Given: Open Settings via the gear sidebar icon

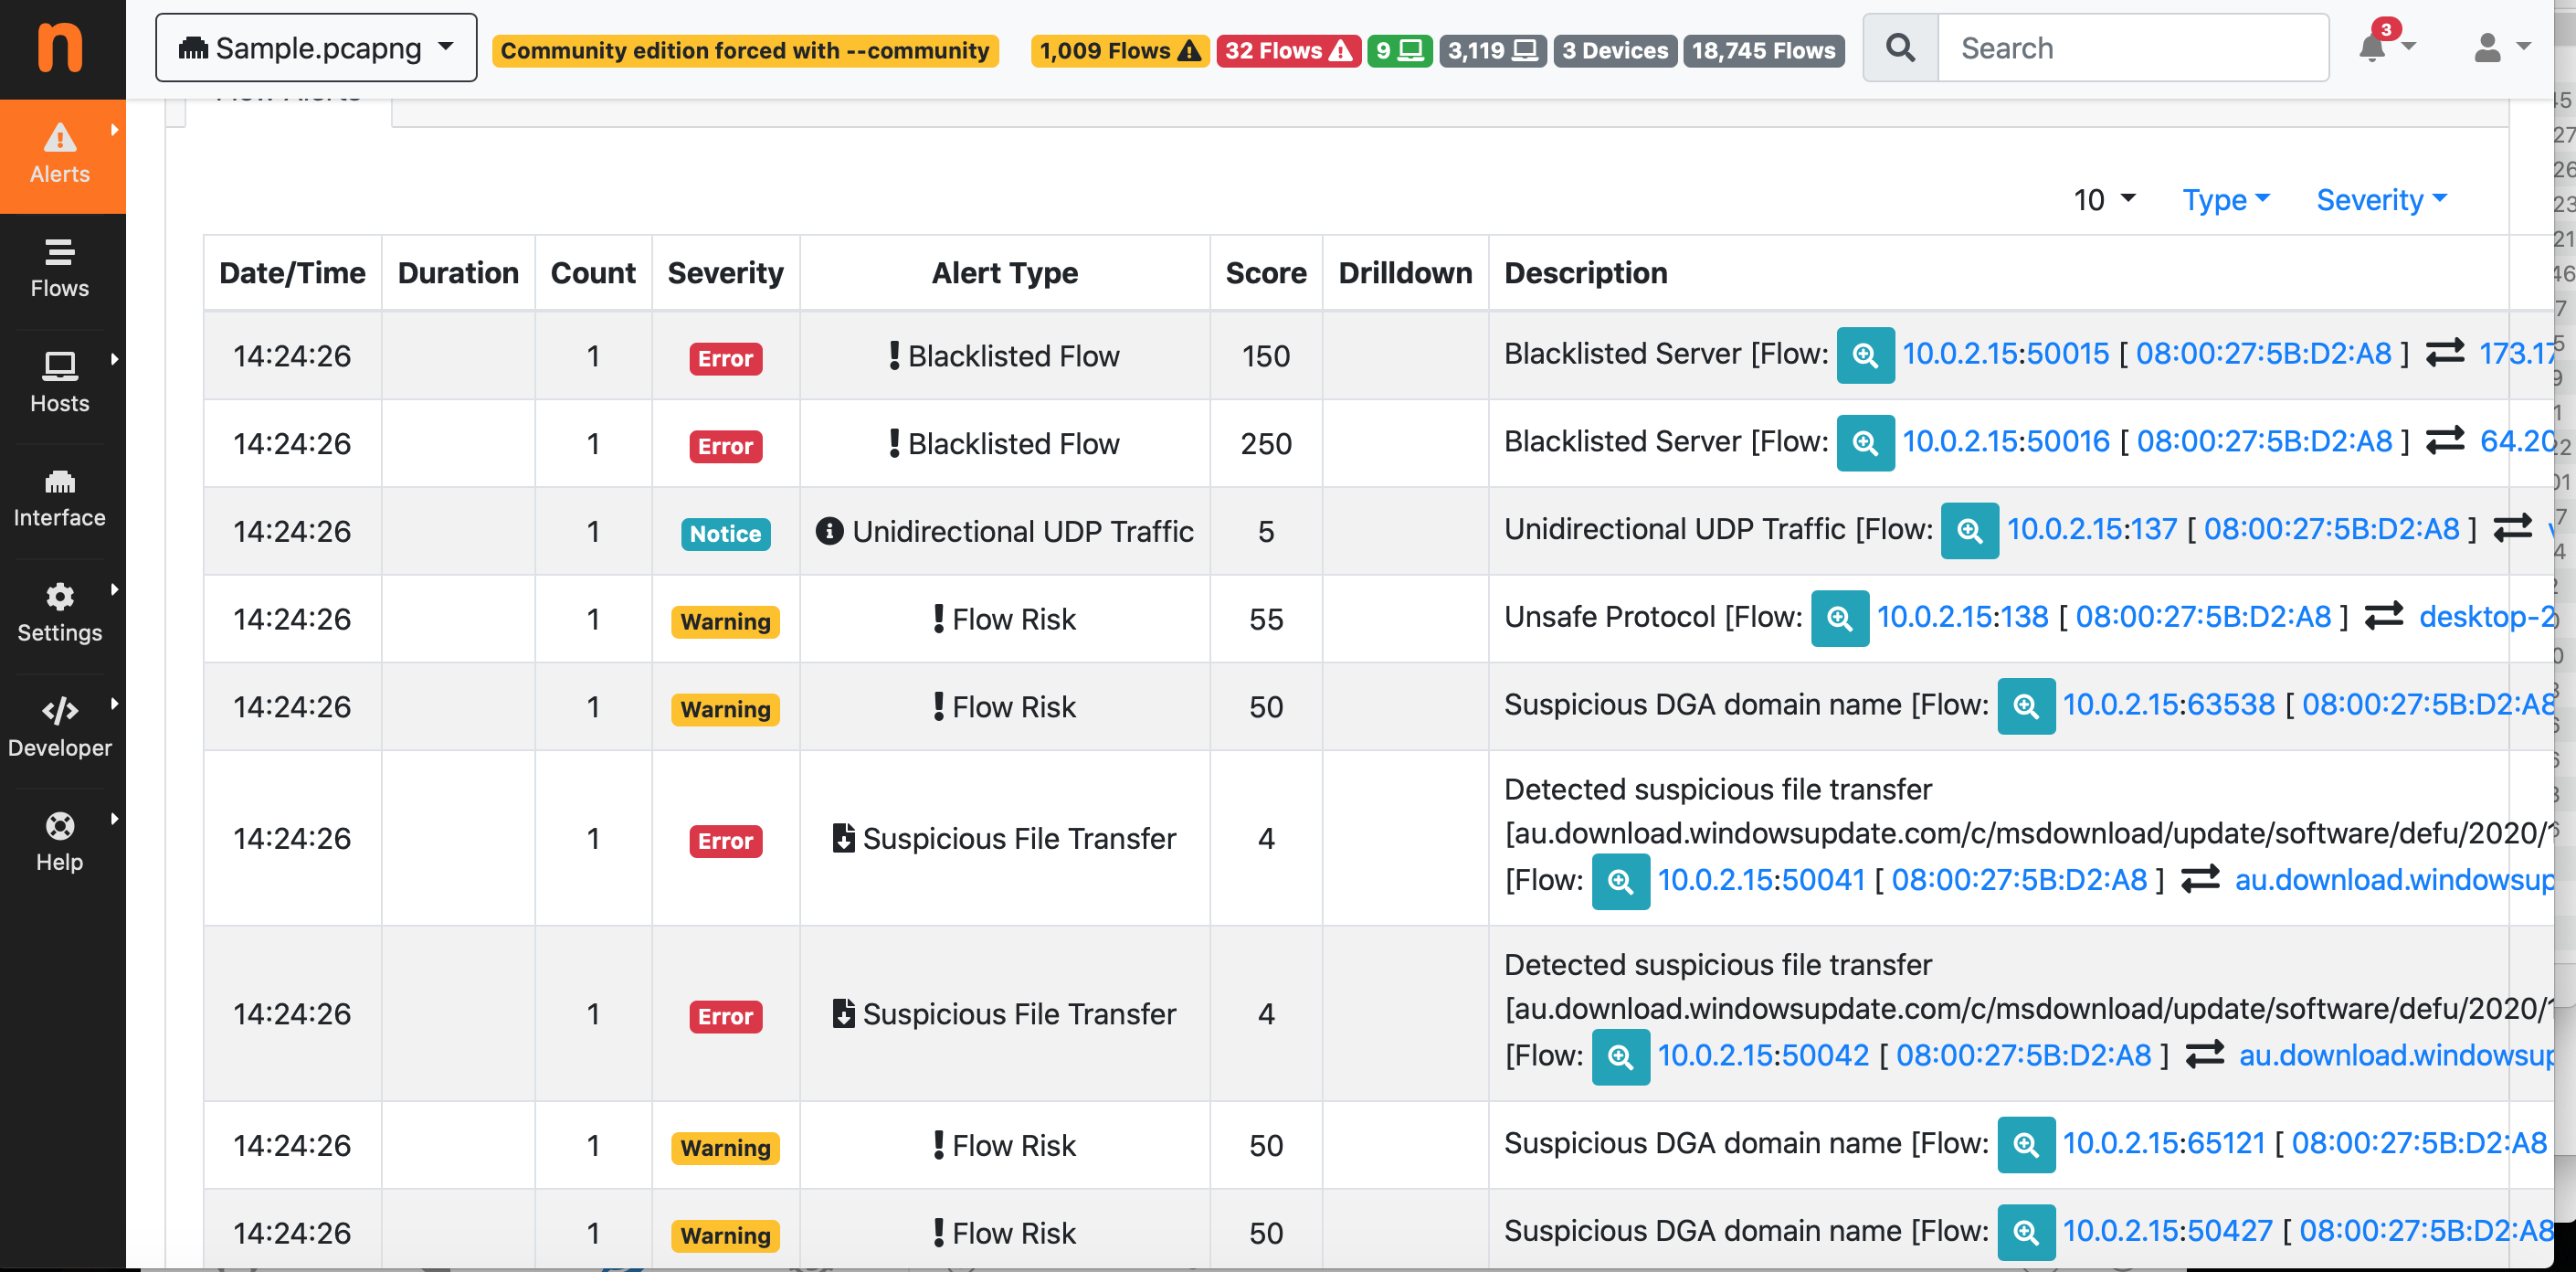Looking at the screenshot, I should [x=60, y=612].
